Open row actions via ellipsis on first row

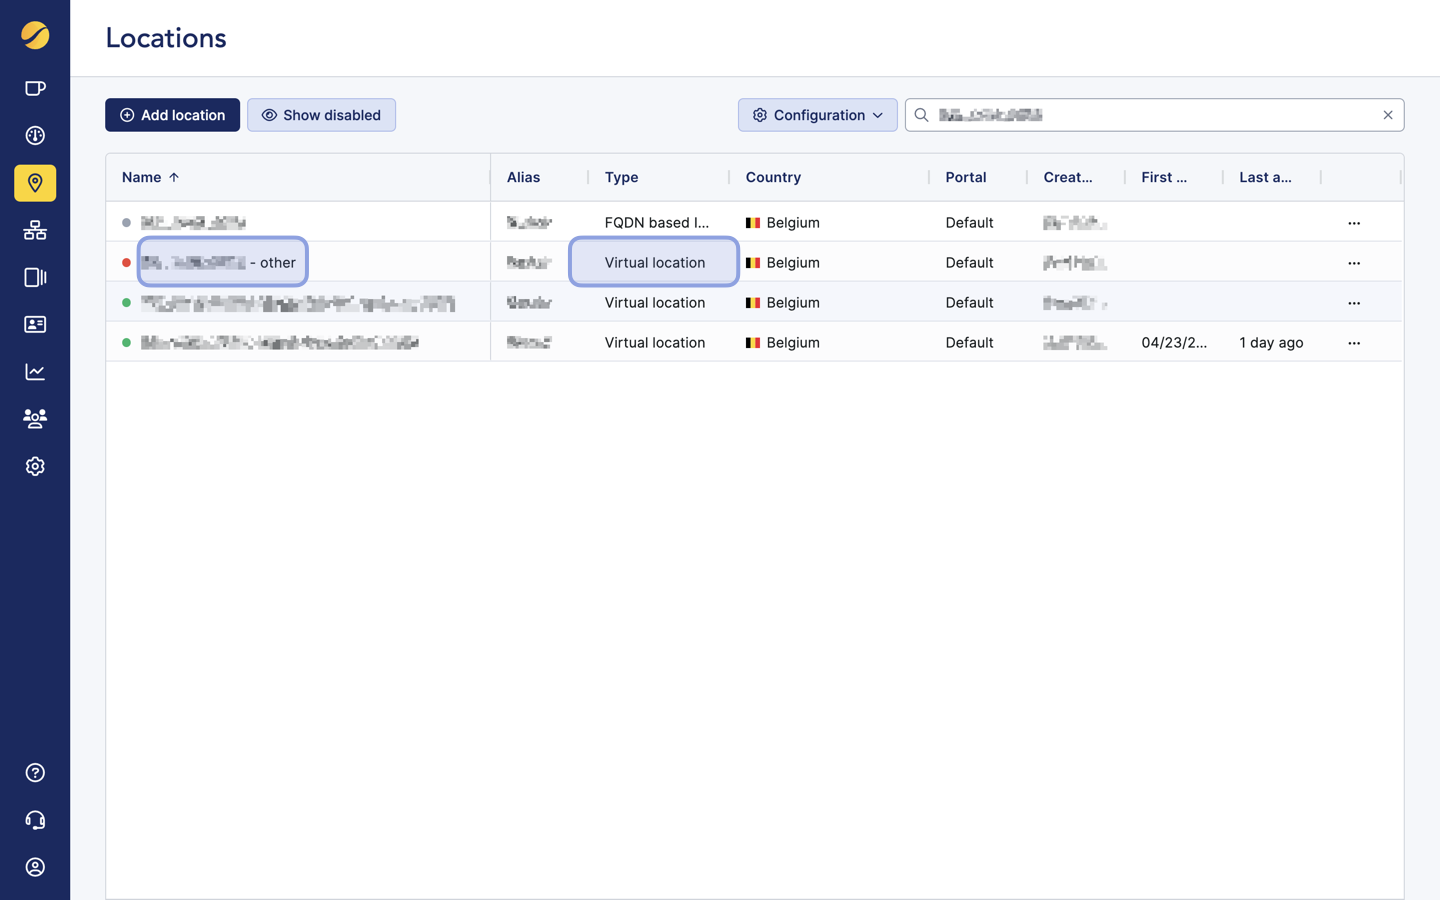pos(1354,222)
